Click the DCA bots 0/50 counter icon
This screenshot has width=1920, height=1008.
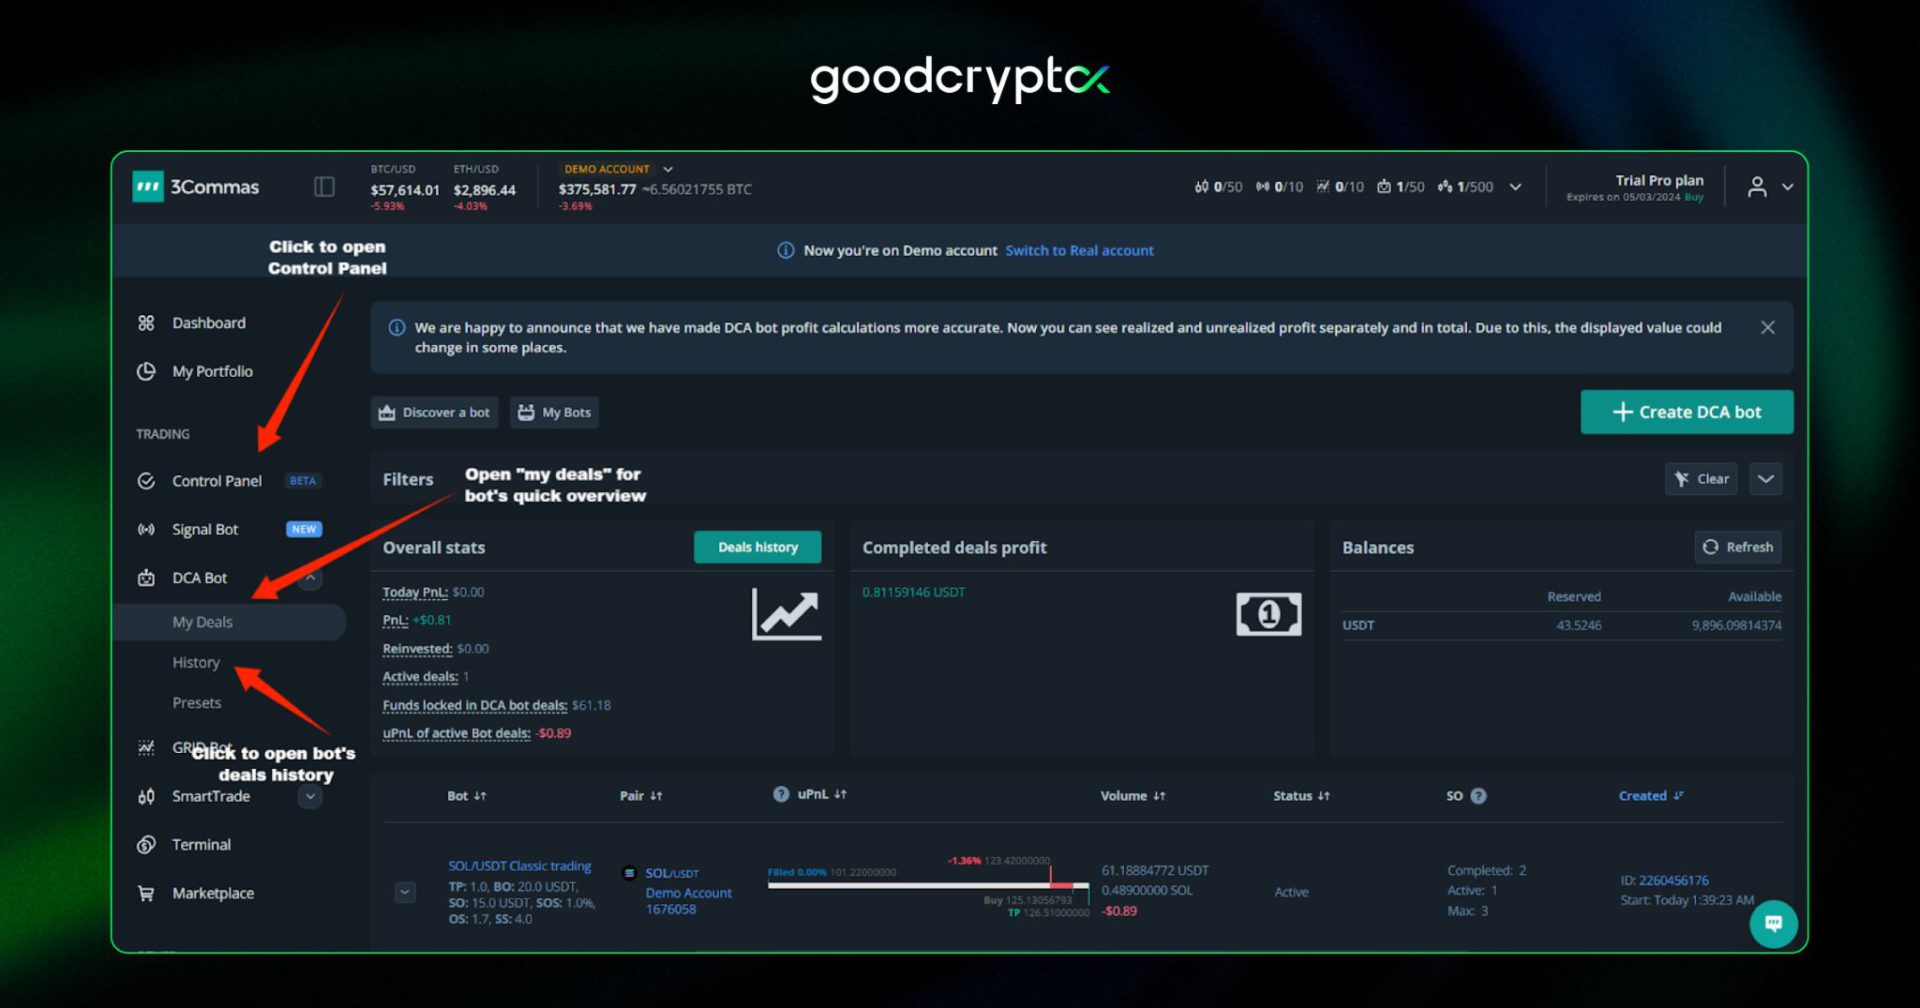coord(1201,187)
